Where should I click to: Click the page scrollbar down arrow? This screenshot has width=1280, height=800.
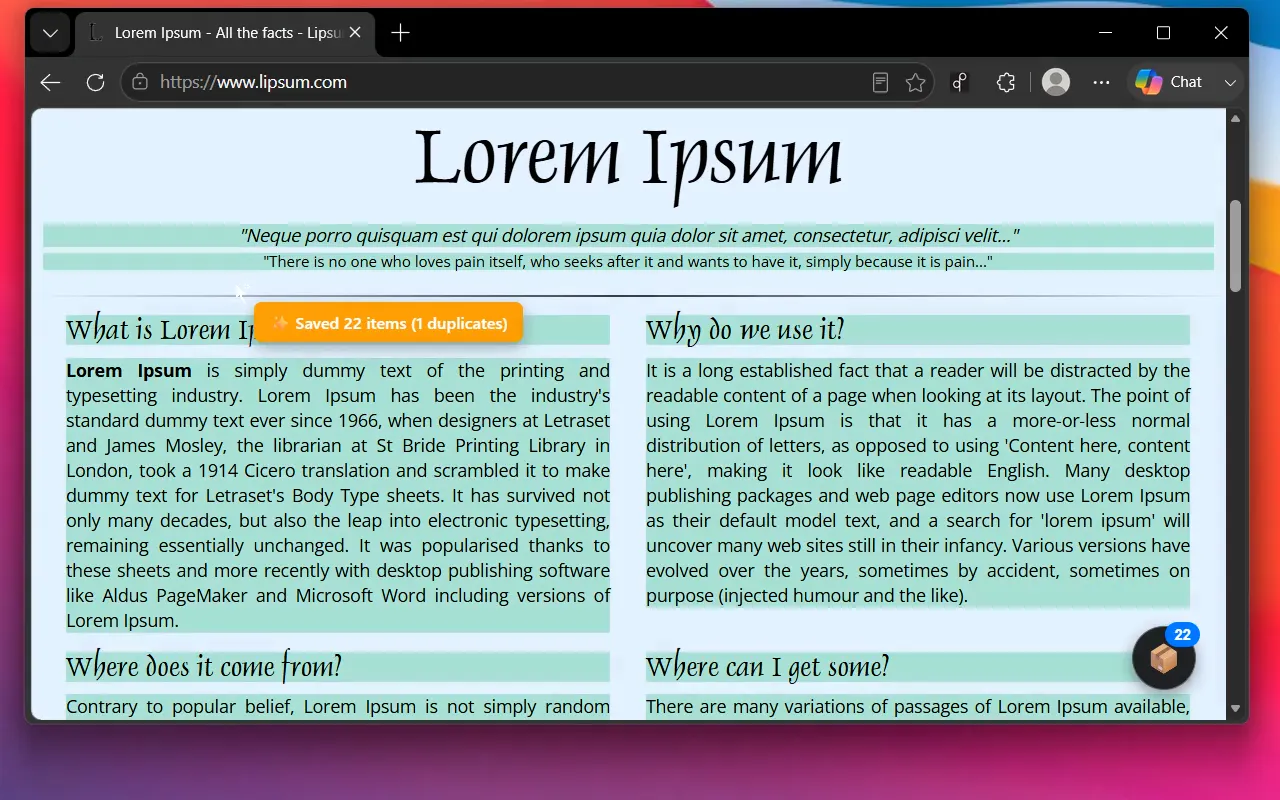(x=1235, y=708)
